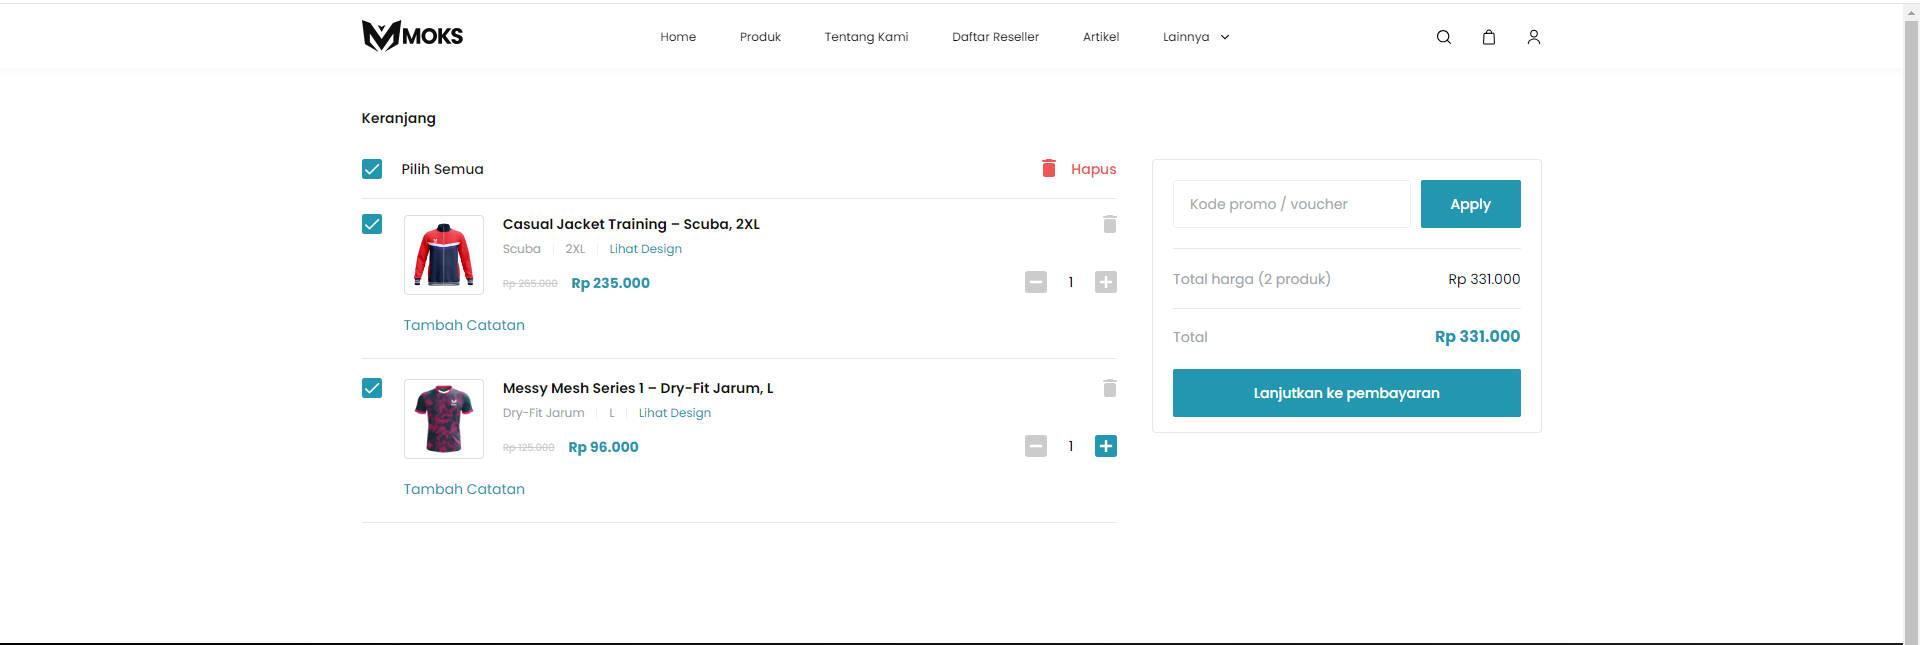
Task: Expand the Lainnya dropdown menu
Action: tap(1196, 37)
